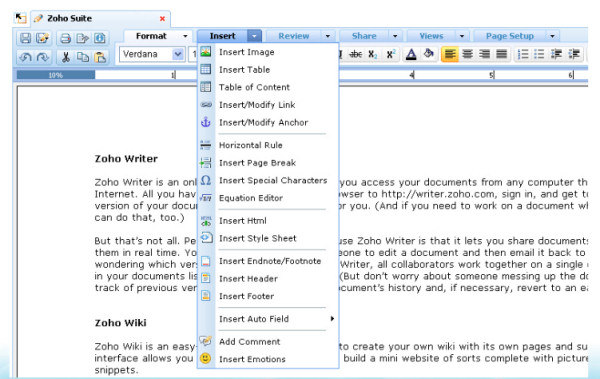Open Insert Special Characters

point(268,180)
